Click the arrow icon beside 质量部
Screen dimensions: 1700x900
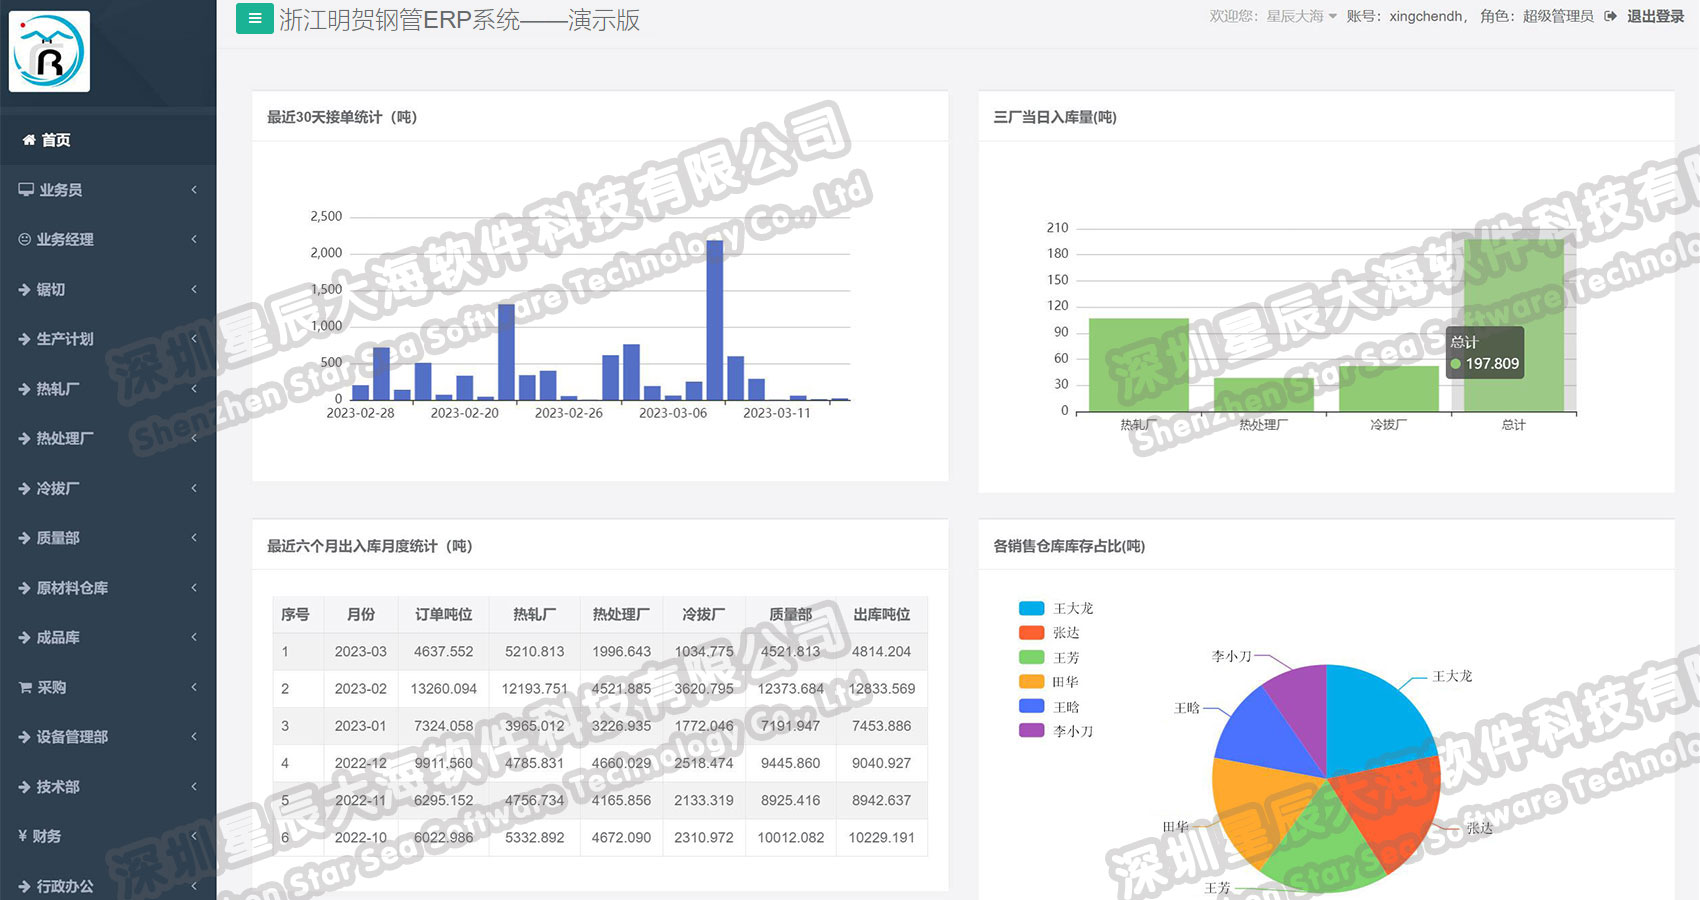(25, 538)
